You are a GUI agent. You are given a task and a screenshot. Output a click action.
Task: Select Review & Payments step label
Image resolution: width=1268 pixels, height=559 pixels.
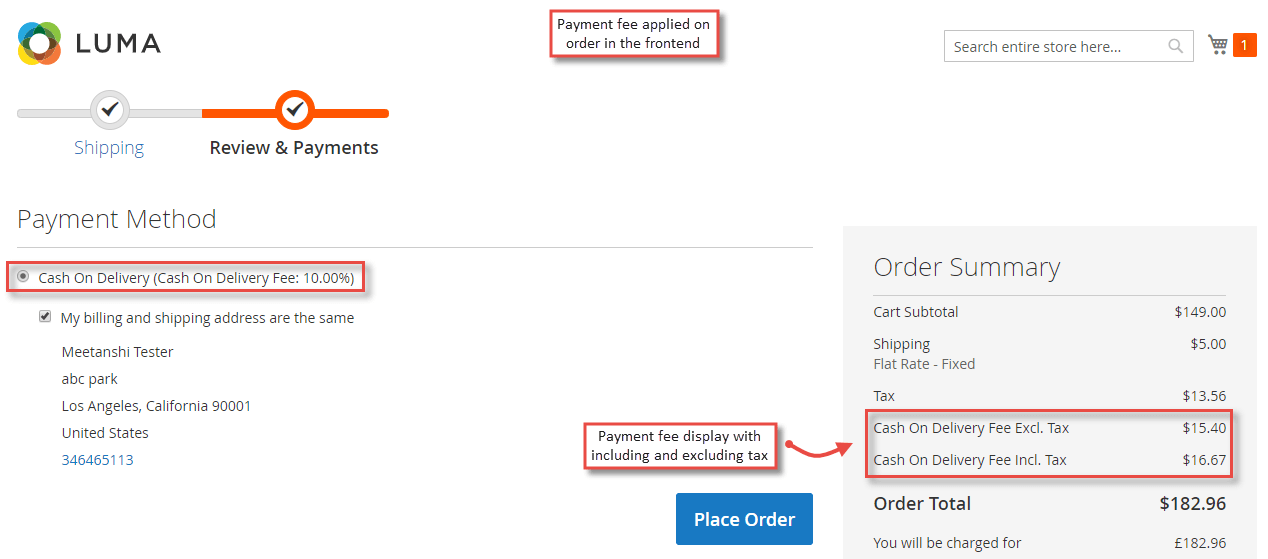coord(294,148)
